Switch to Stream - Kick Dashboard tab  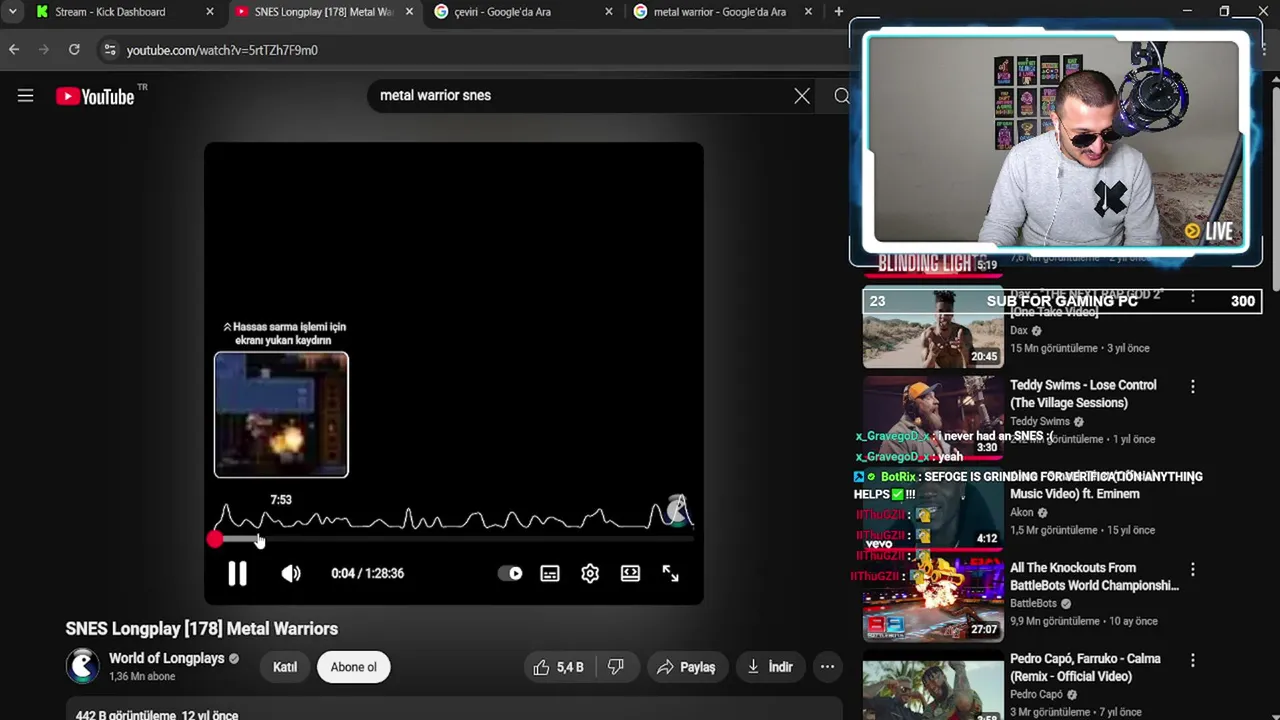[110, 12]
